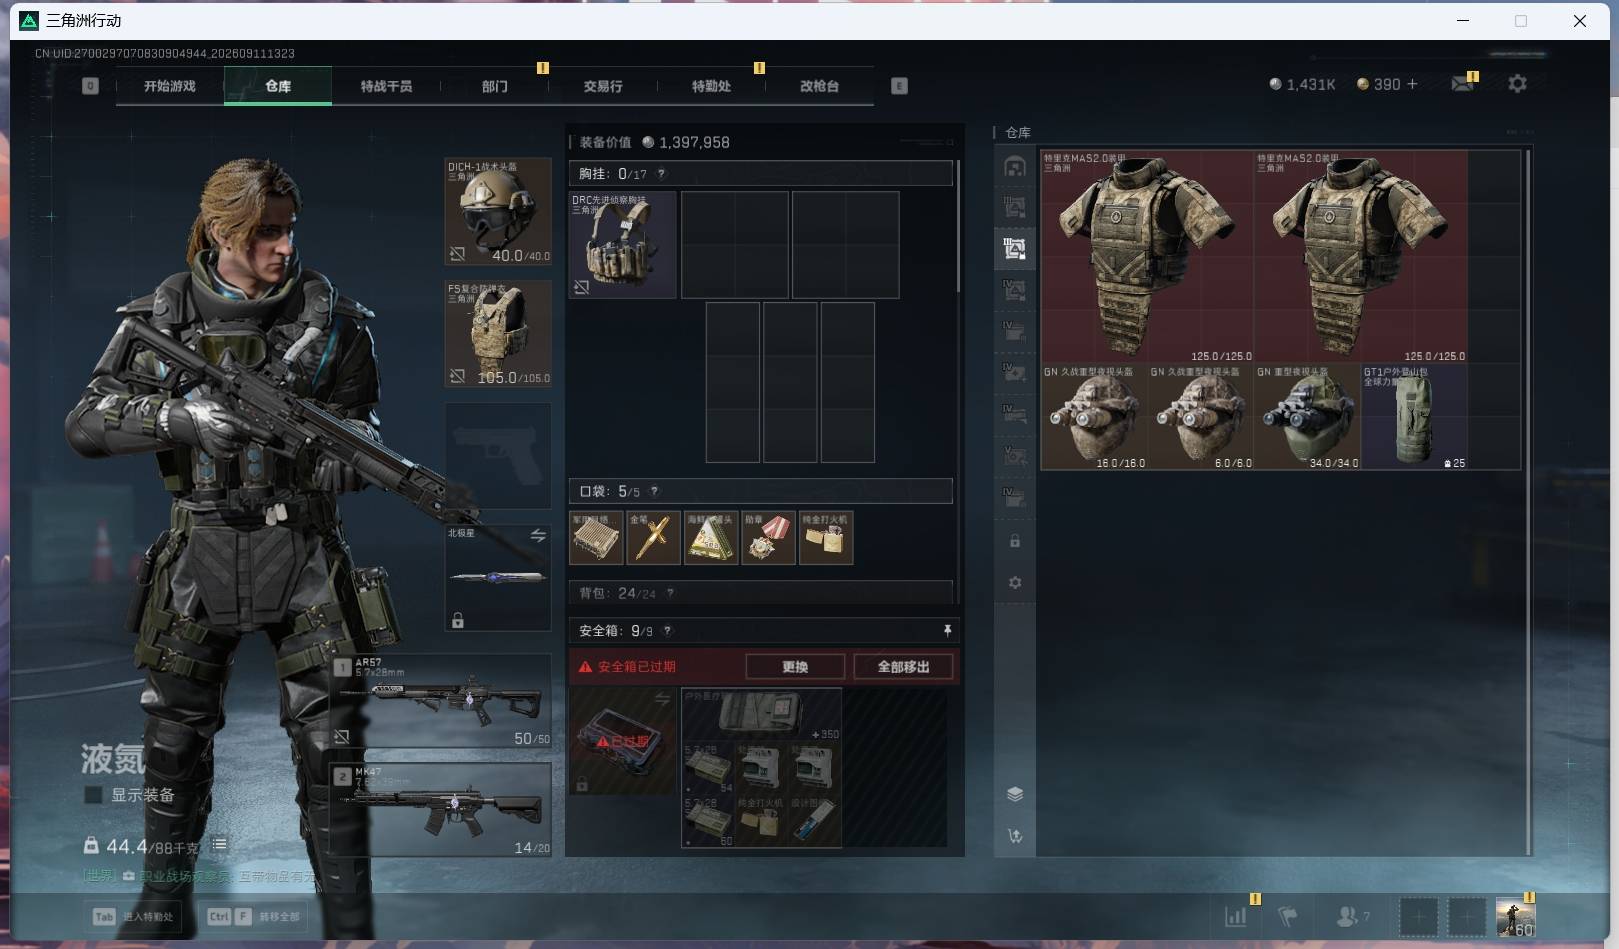Viewport: 1619px width, 949px height.
Task: Add premium currency with the plus button
Action: (x=1412, y=84)
